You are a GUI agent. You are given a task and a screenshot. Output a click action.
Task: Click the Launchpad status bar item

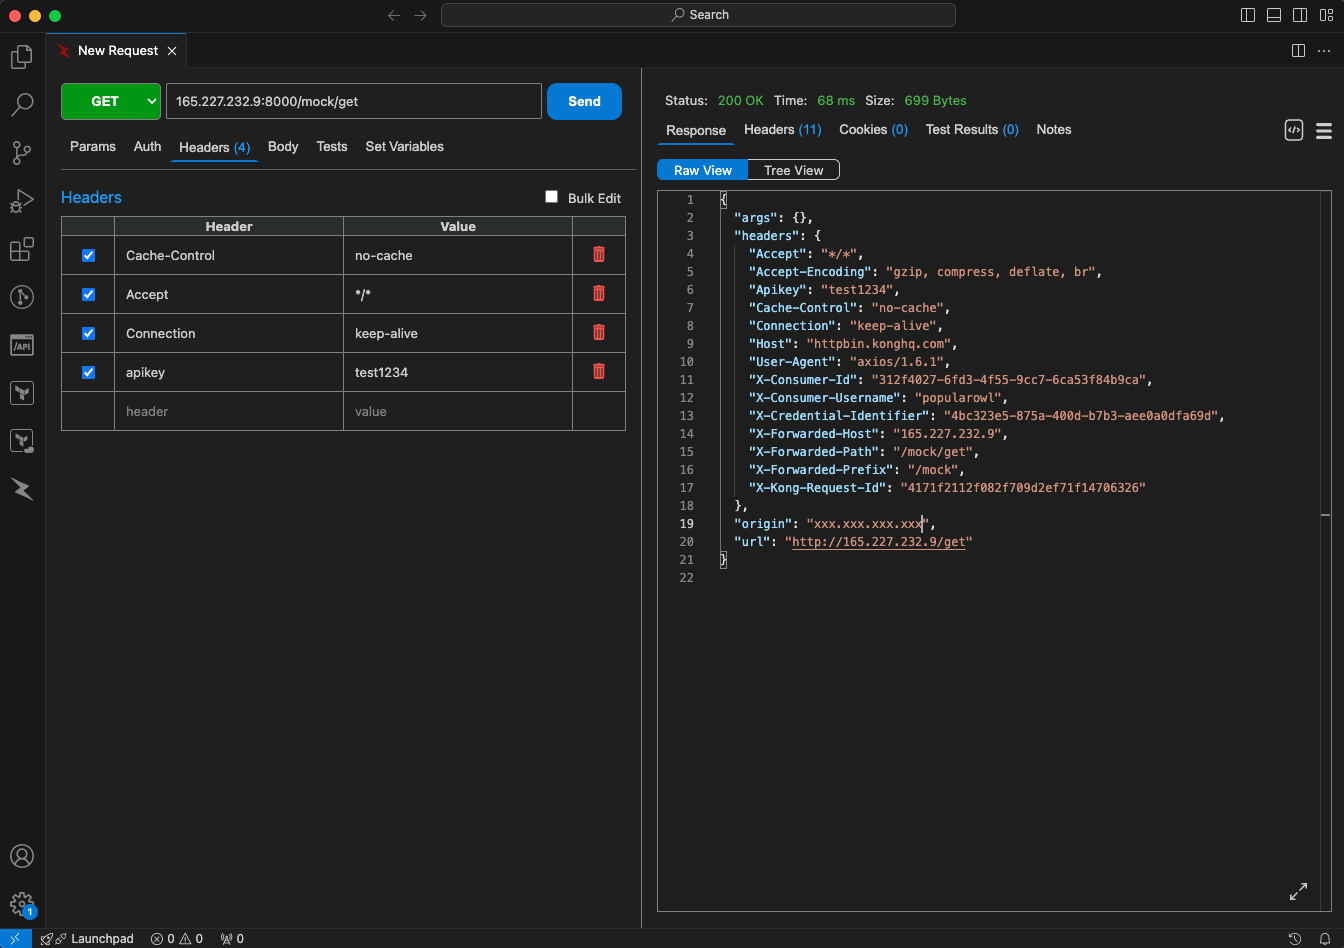pos(87,939)
